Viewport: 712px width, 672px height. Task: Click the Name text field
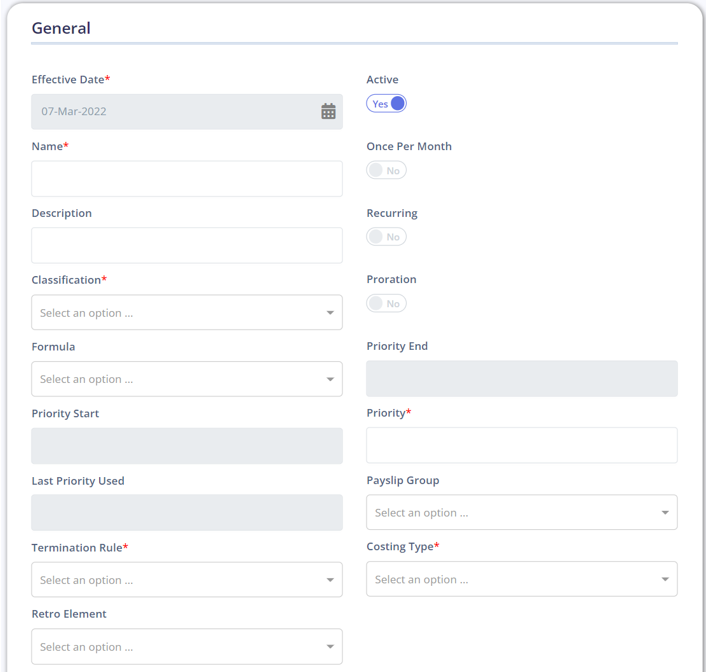(x=187, y=178)
